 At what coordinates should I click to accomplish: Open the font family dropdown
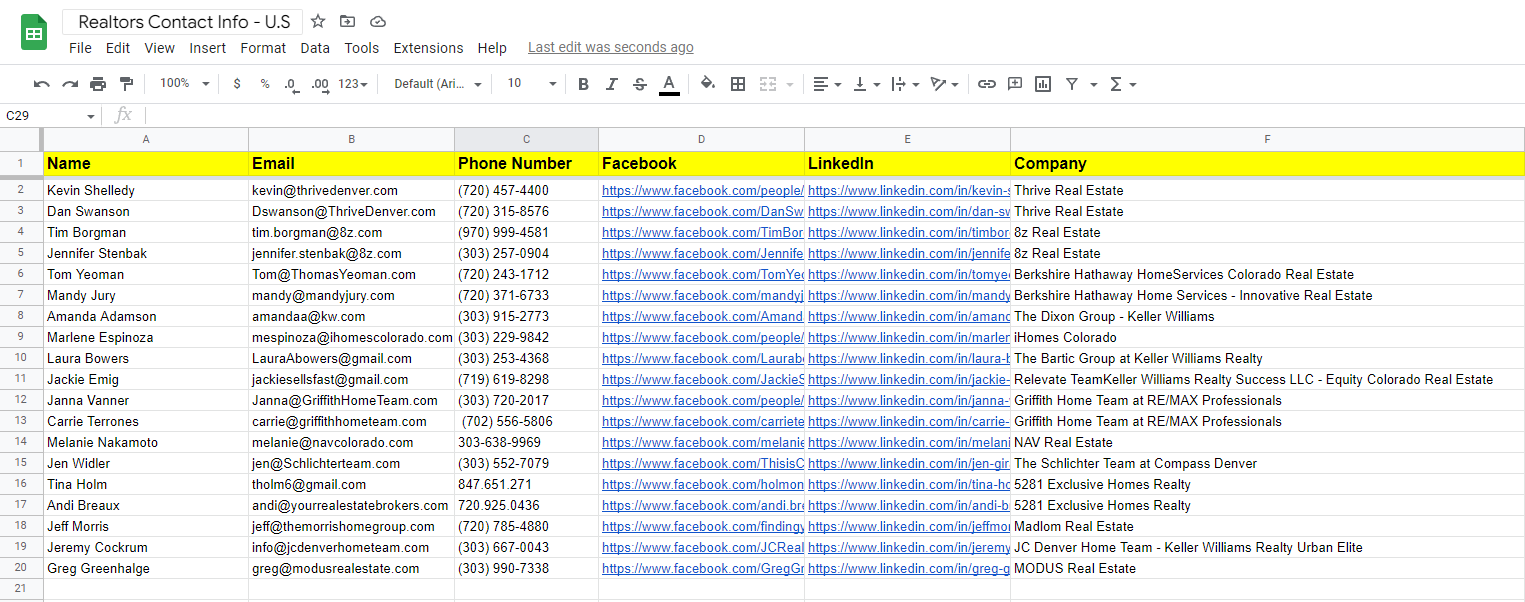click(x=438, y=84)
